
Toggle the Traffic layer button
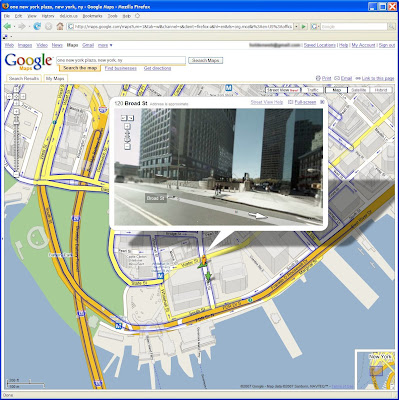click(313, 90)
